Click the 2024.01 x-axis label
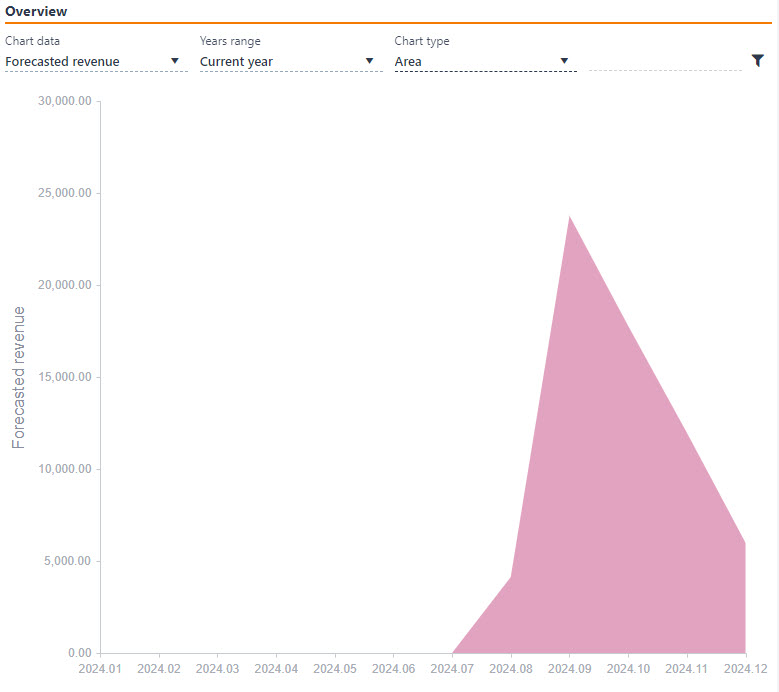Screen dimensions: 779x692 (100, 668)
